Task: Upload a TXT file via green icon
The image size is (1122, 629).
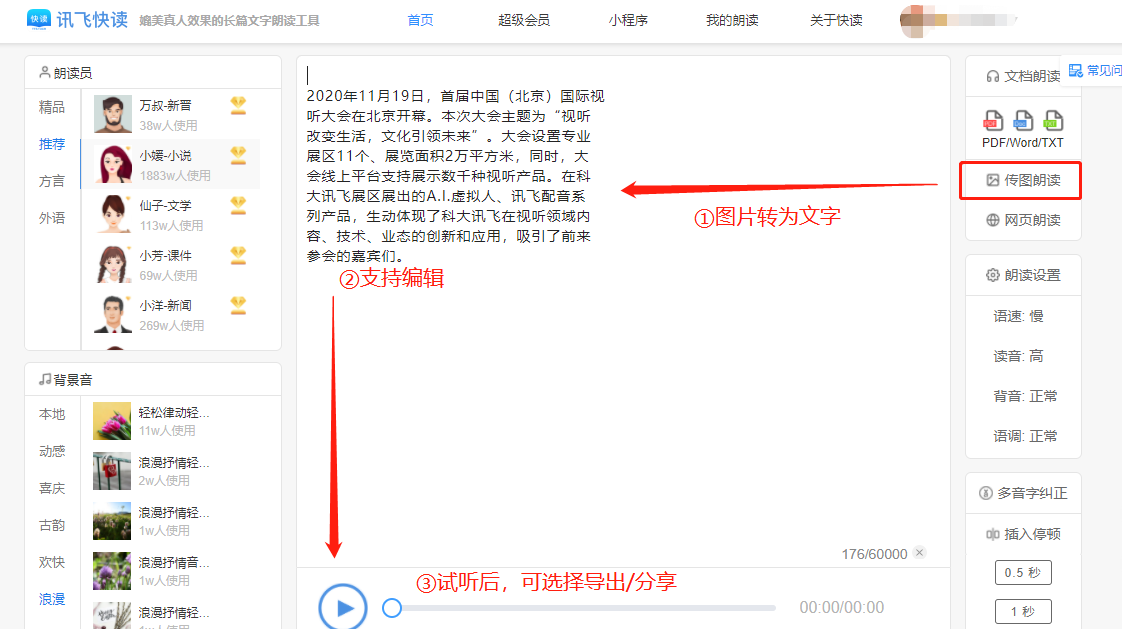Action: point(1053,120)
